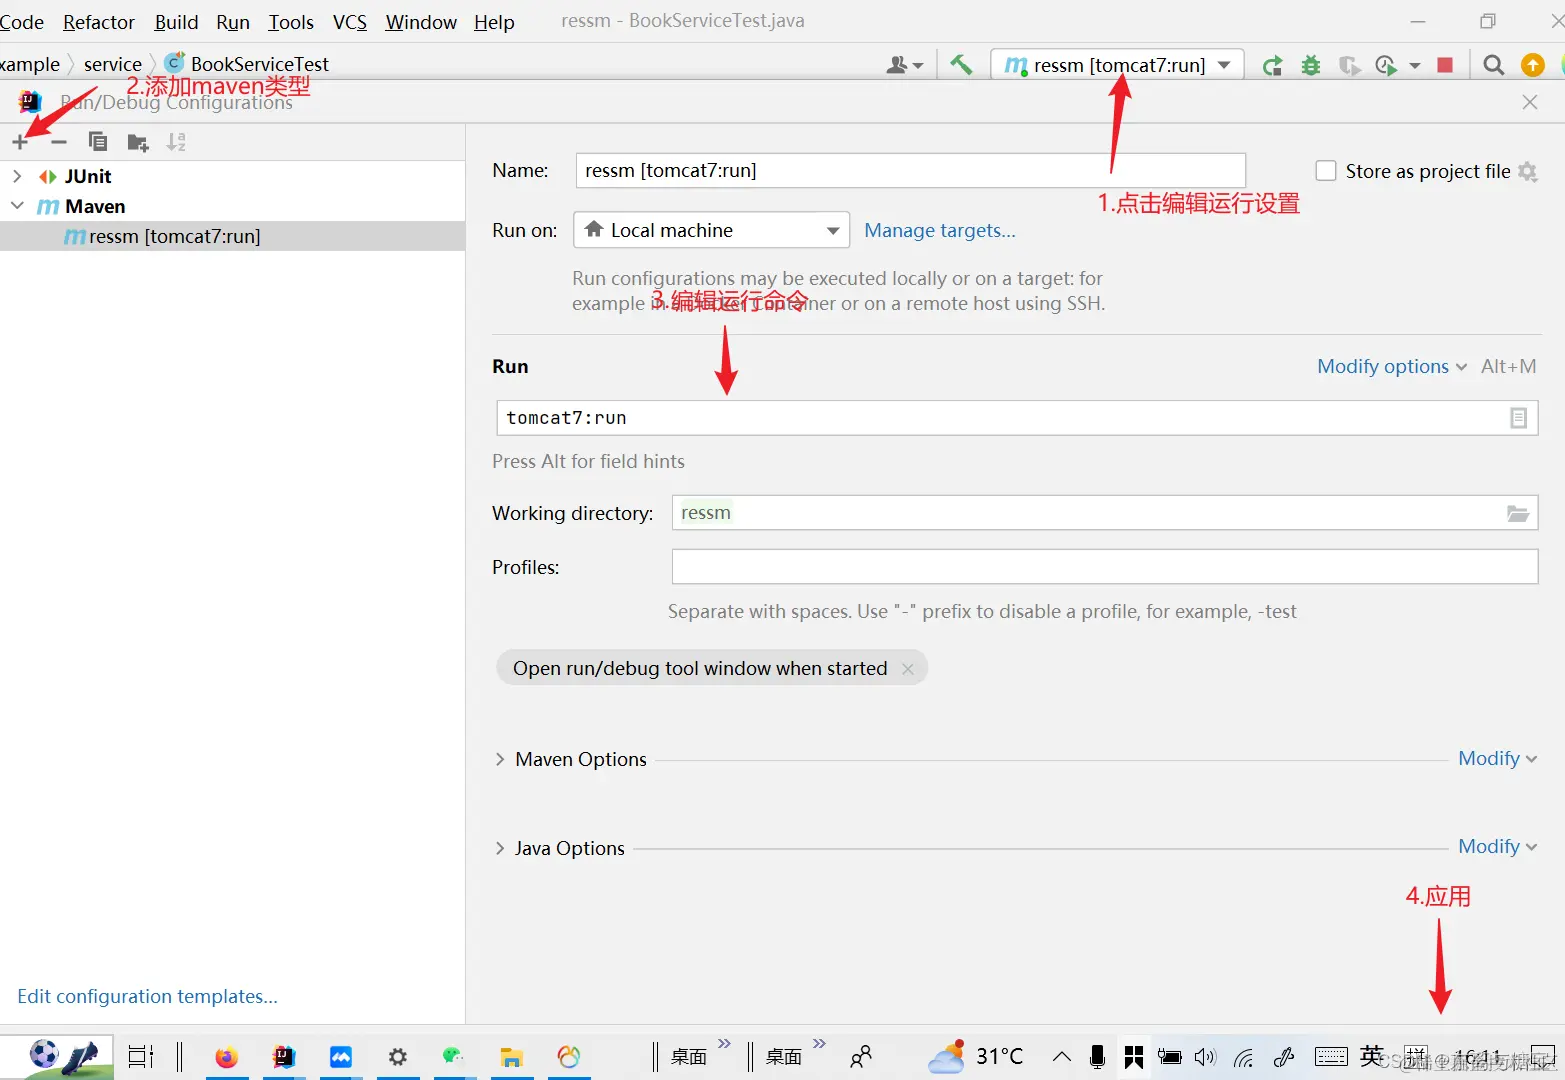Open File Explorer from the taskbar
This screenshot has height=1080, width=1565.
(x=511, y=1057)
